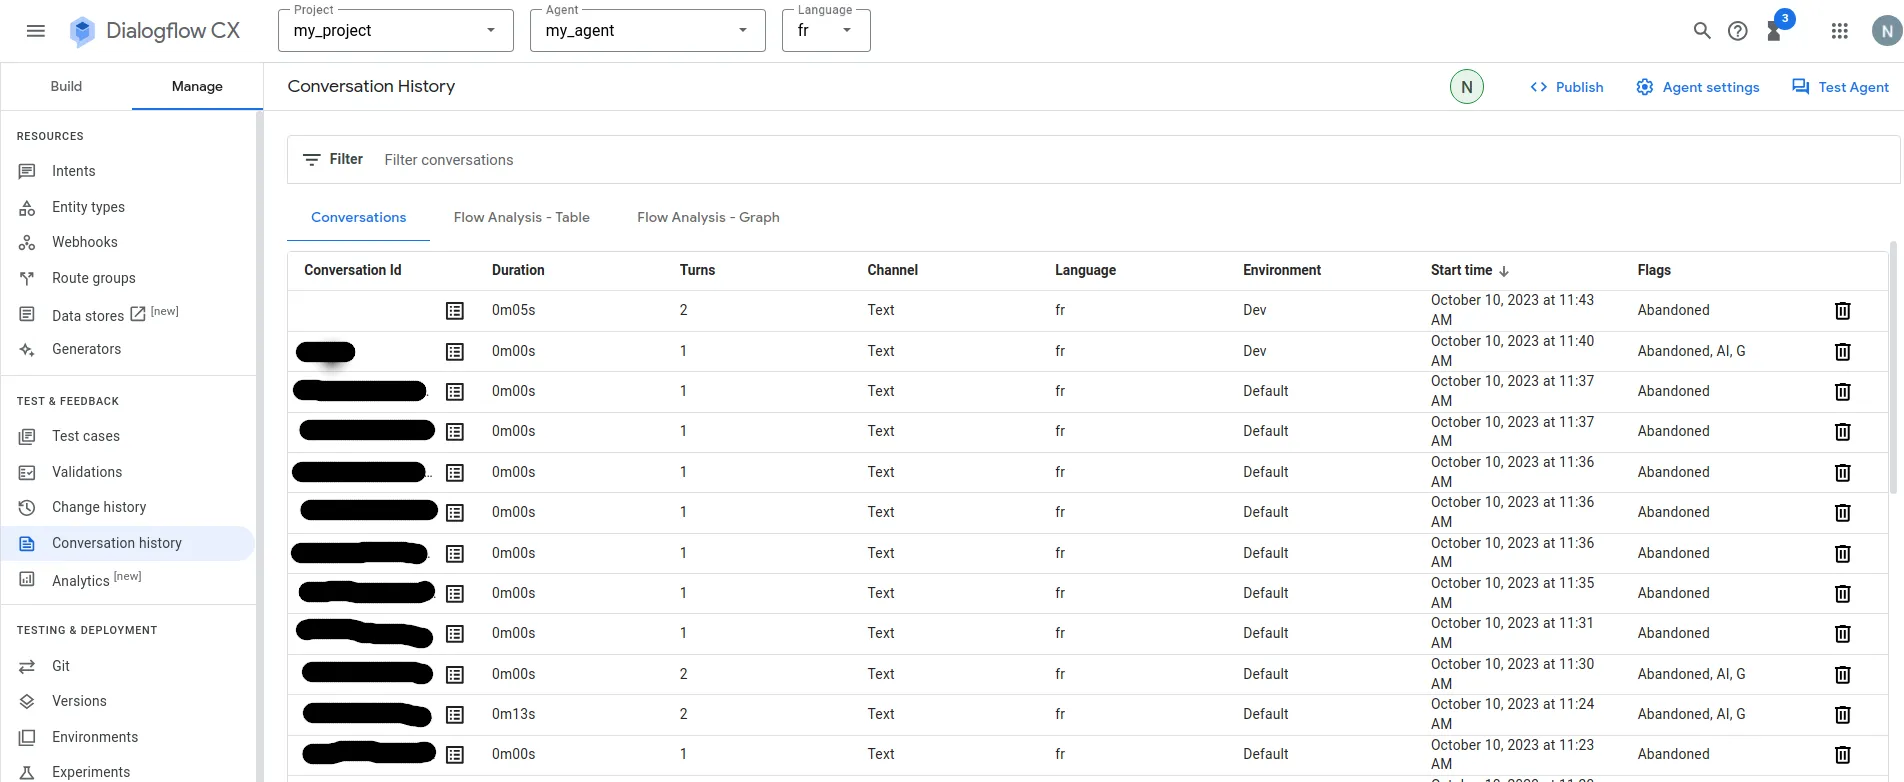Click the Filter icon button
Screen dimensions: 1904x782
click(x=312, y=160)
